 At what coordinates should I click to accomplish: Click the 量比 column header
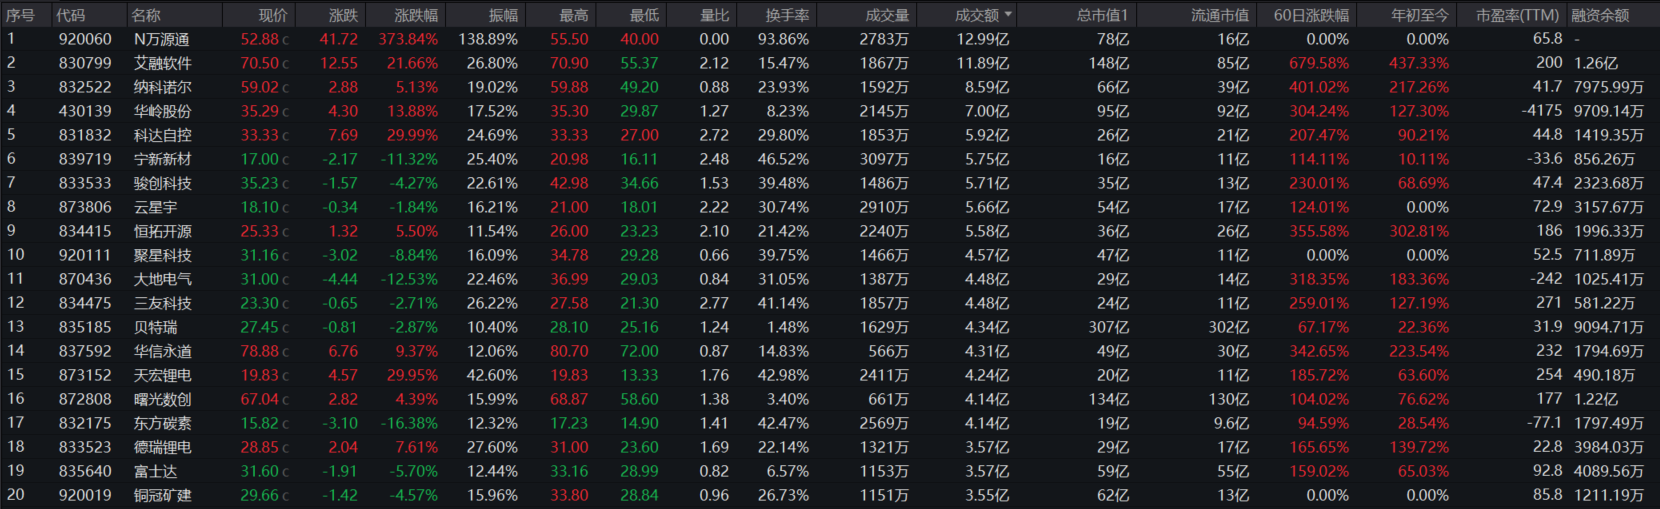(715, 15)
